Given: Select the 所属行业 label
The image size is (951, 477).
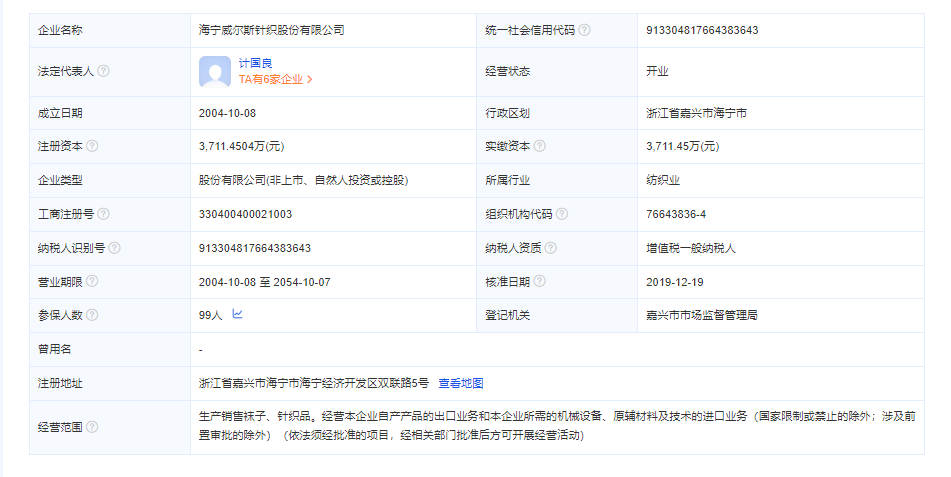Looking at the screenshot, I should (507, 180).
